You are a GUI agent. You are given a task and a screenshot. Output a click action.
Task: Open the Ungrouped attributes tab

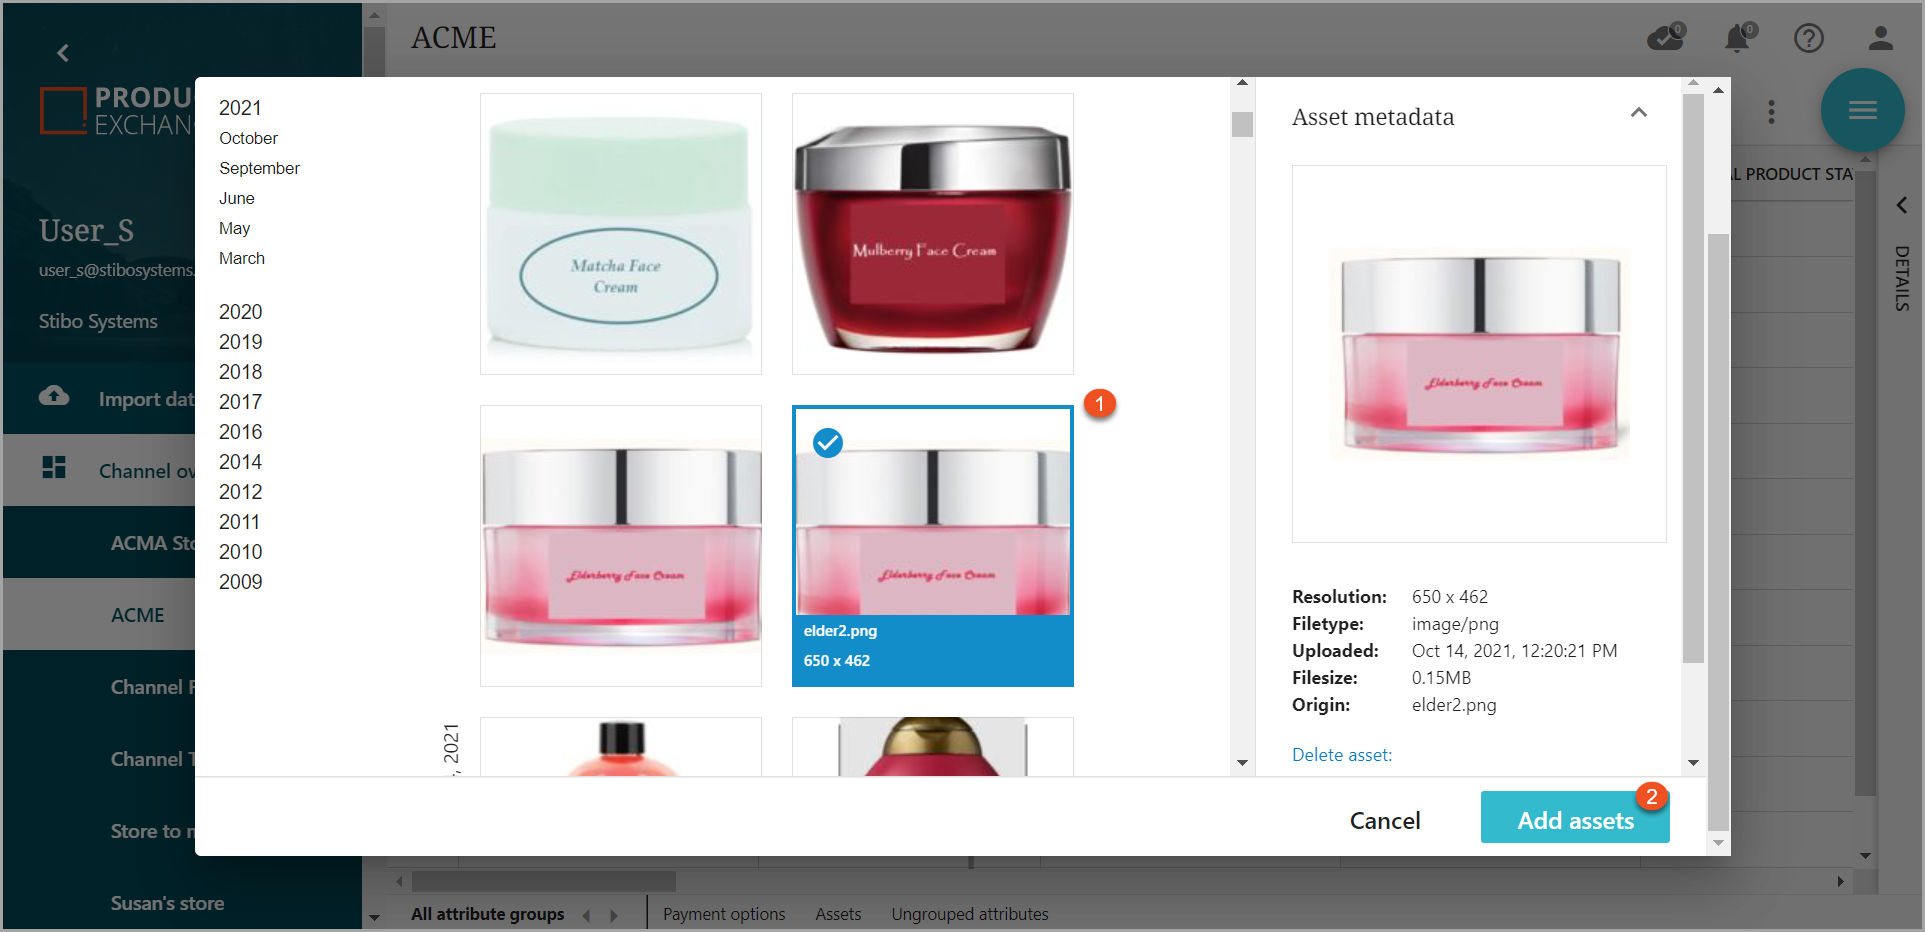click(x=969, y=914)
